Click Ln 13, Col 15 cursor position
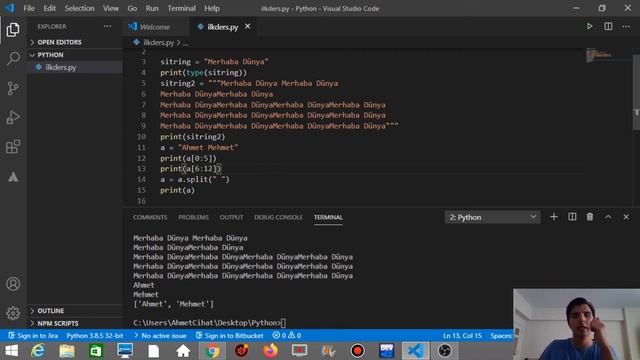This screenshot has height=360, width=640. [x=462, y=336]
